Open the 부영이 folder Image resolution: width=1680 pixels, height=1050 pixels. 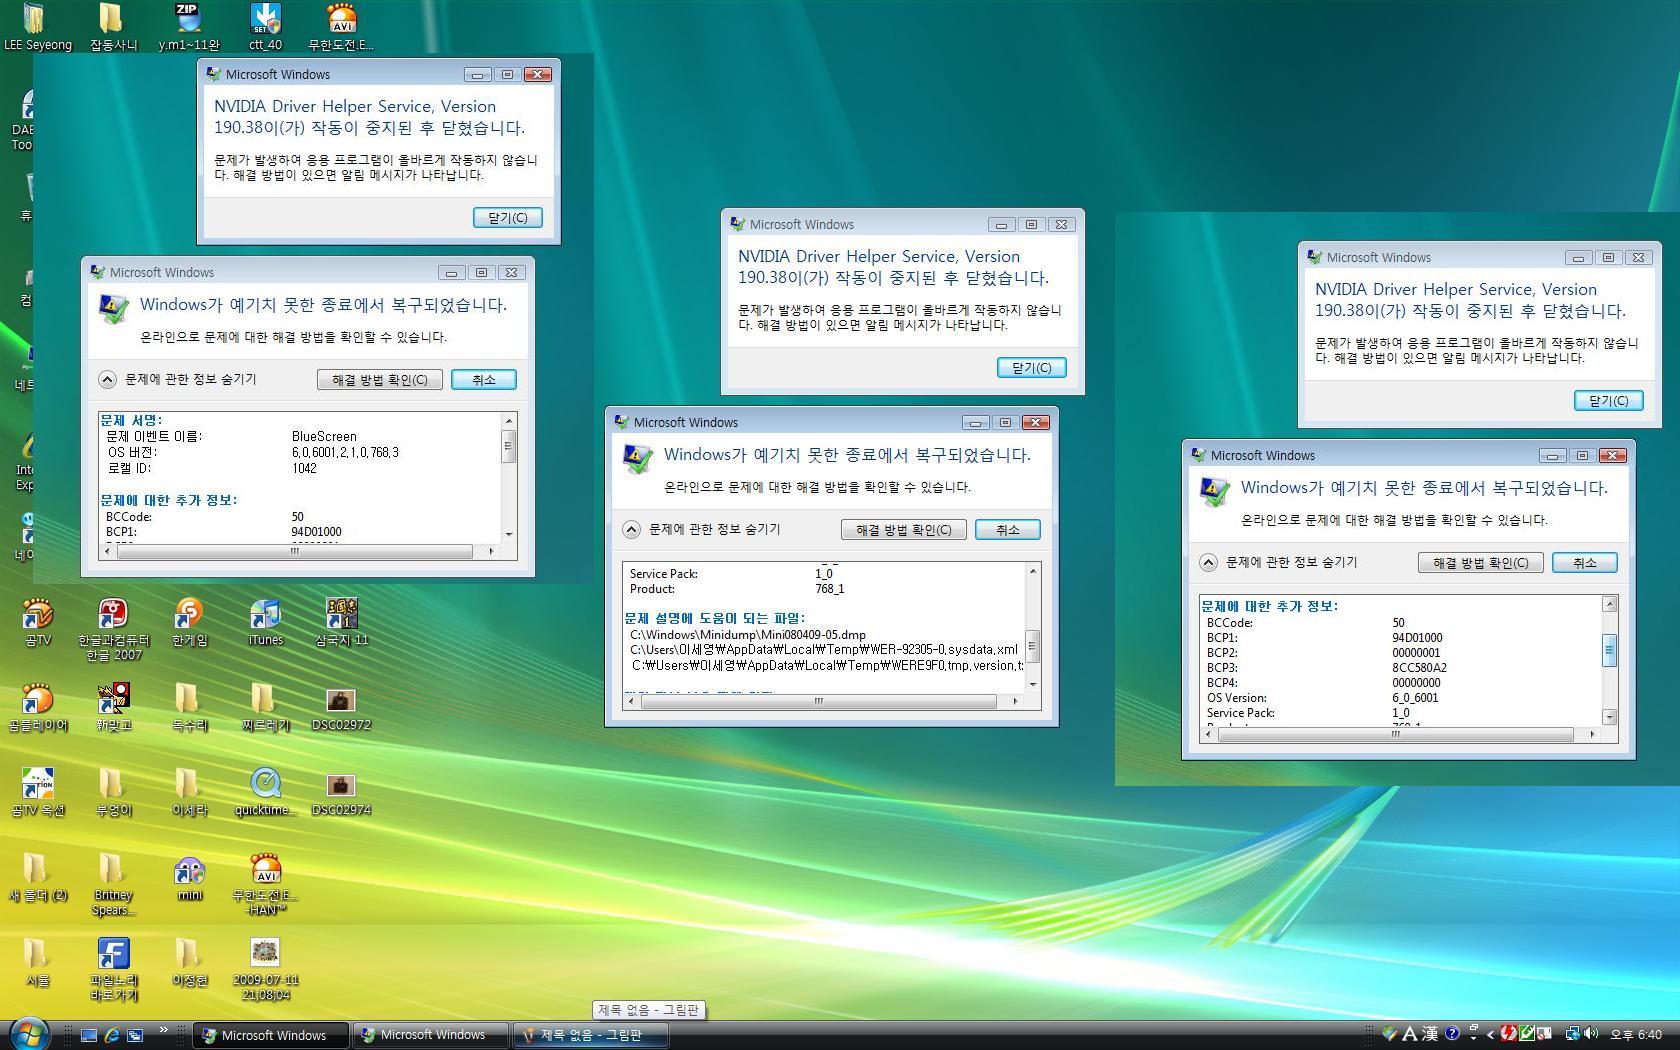[x=113, y=793]
